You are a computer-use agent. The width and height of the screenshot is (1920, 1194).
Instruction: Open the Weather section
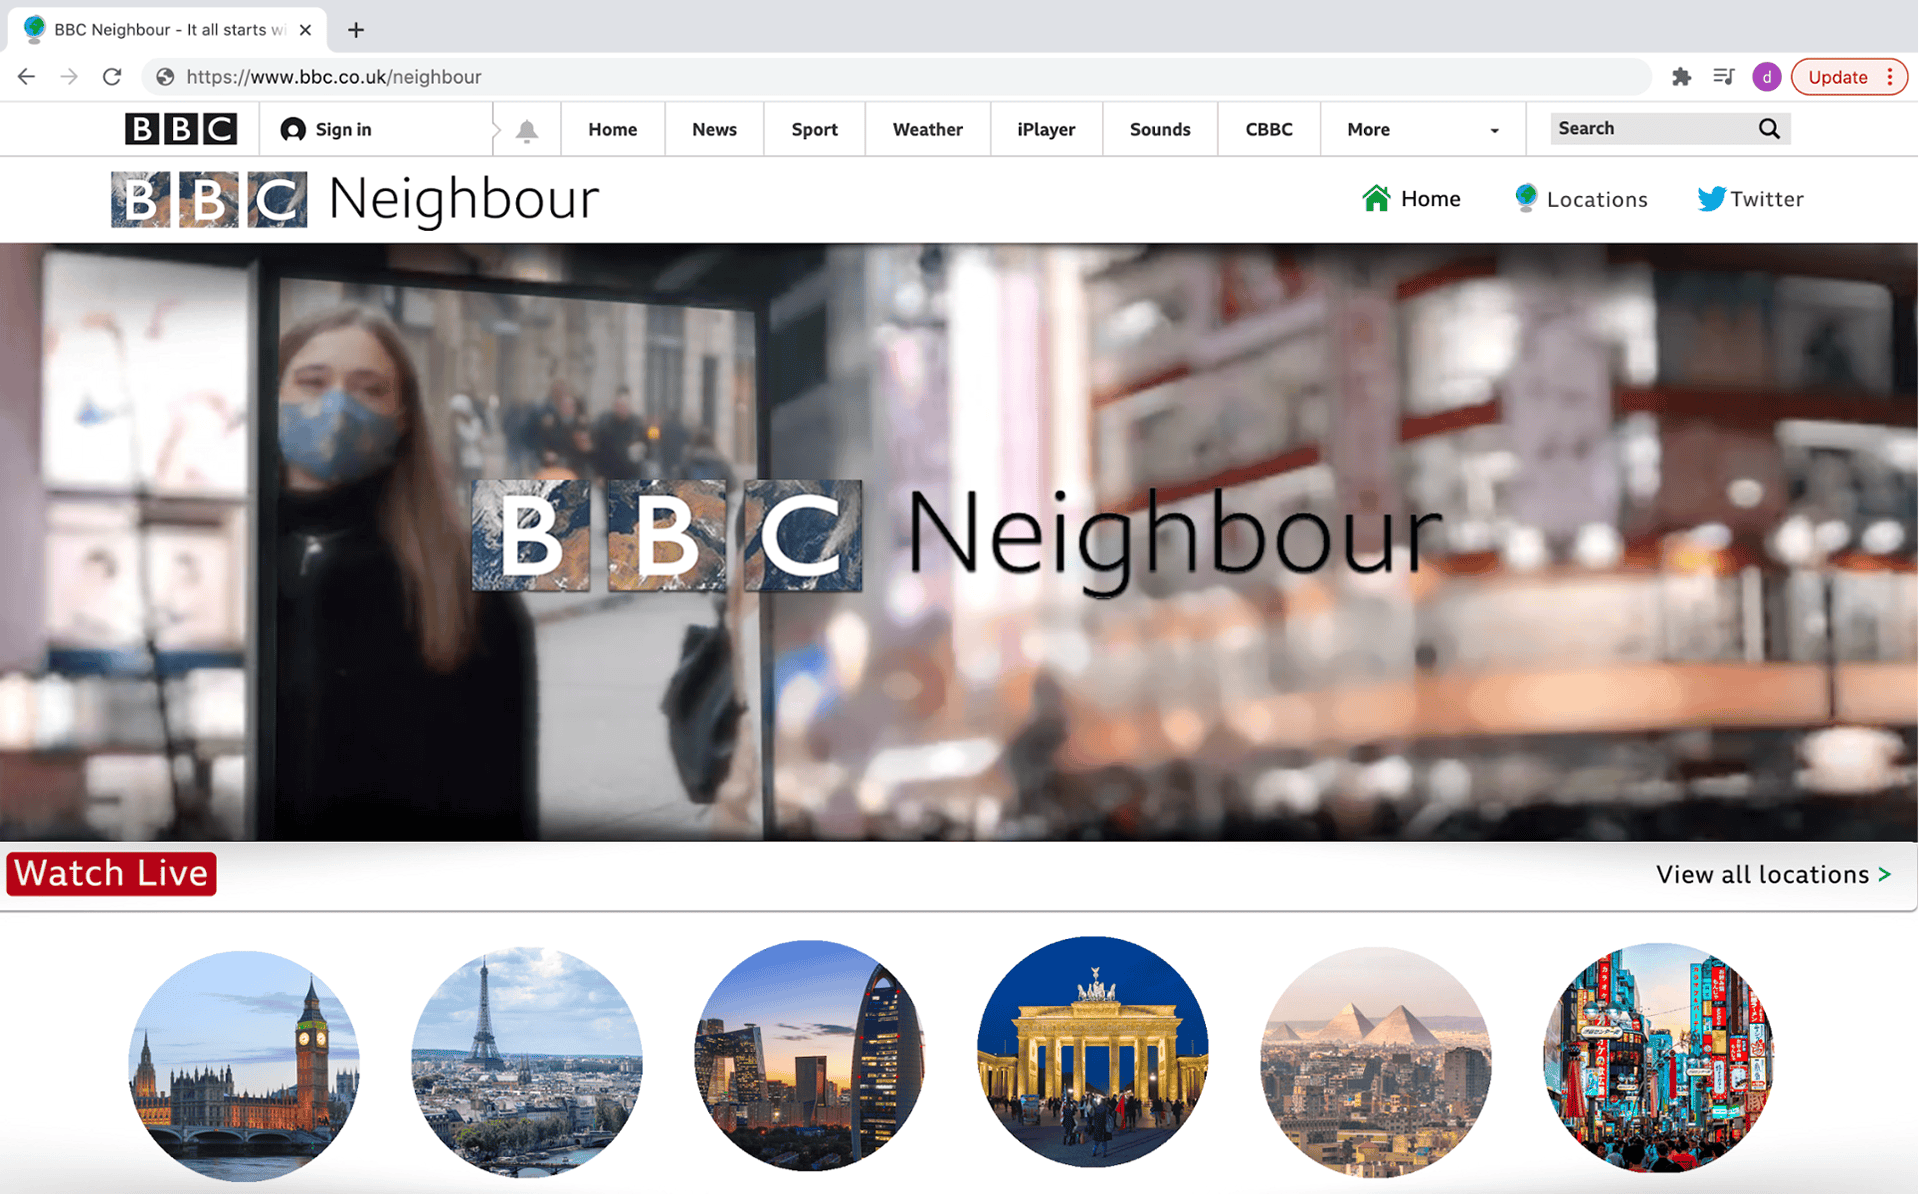pyautogui.click(x=928, y=129)
